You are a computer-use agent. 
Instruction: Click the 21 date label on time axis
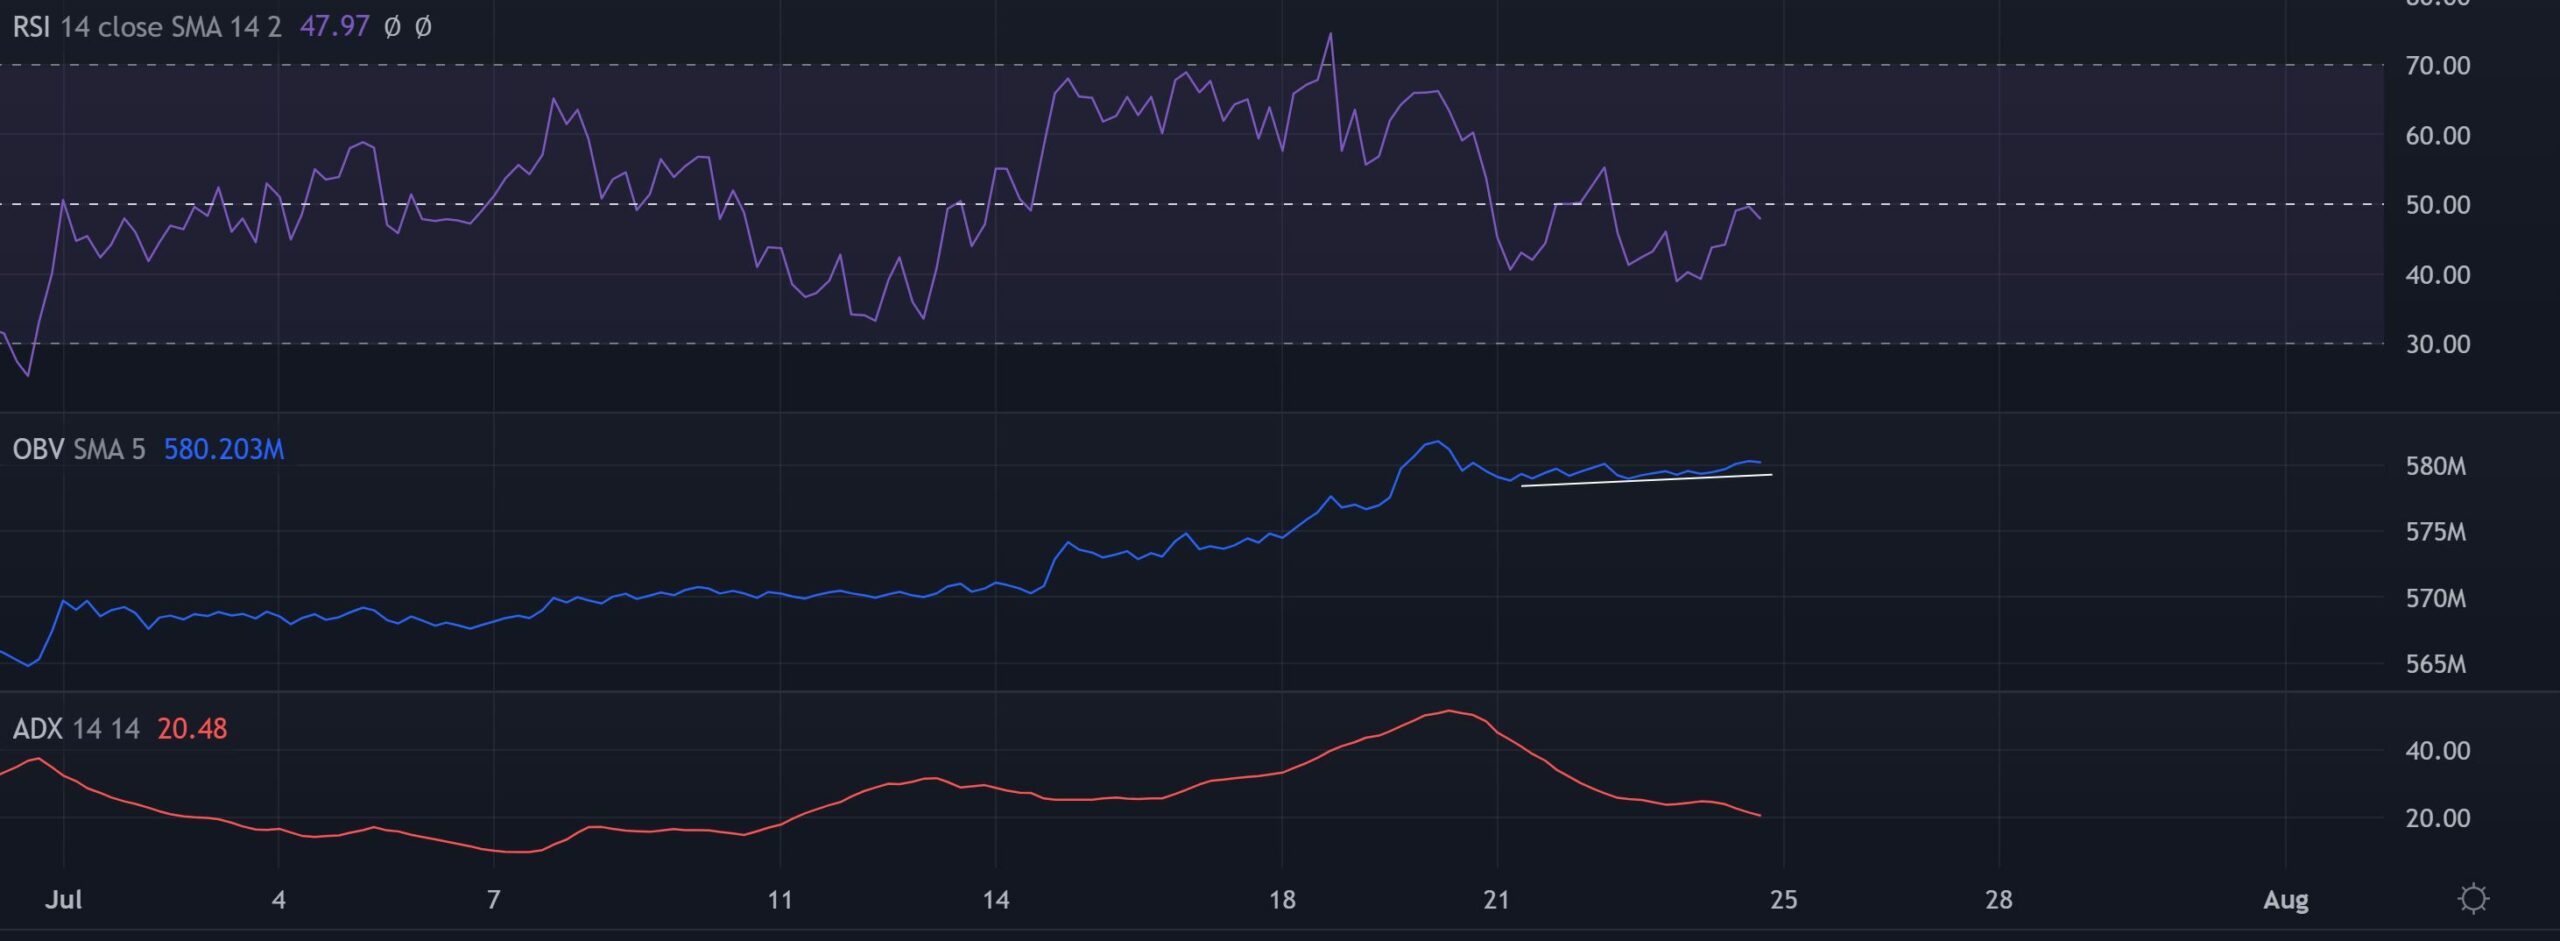[x=1496, y=900]
